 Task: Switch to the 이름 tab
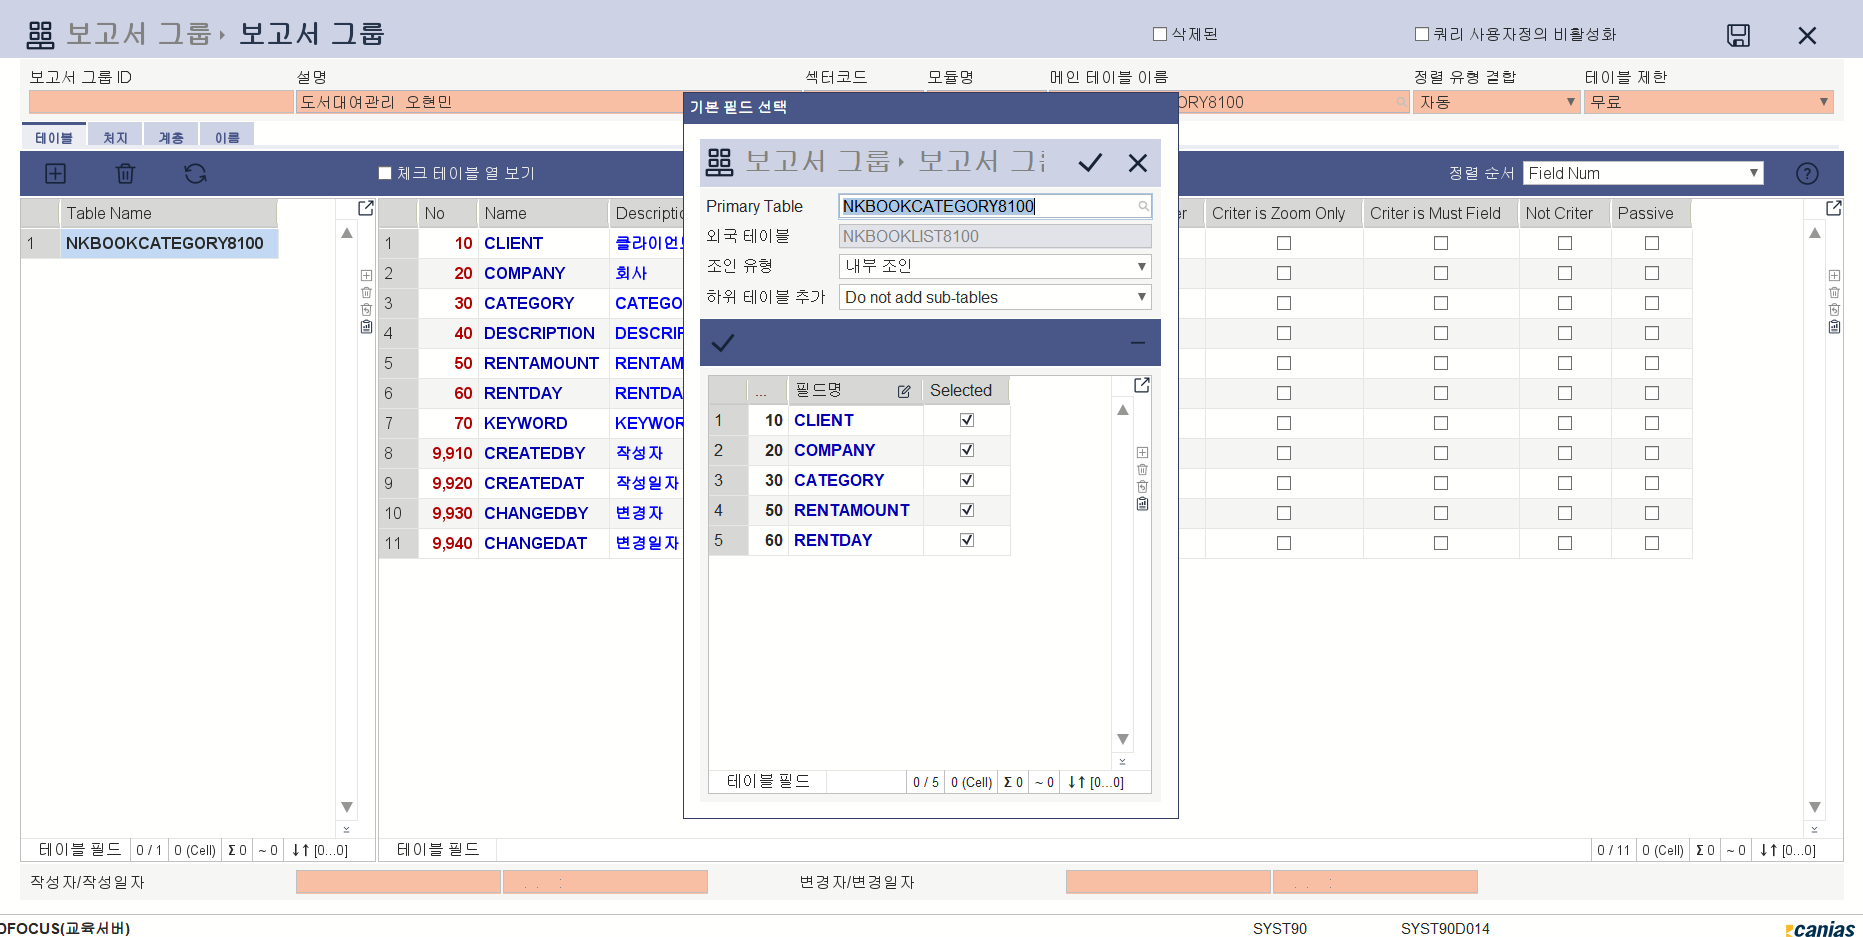[227, 137]
